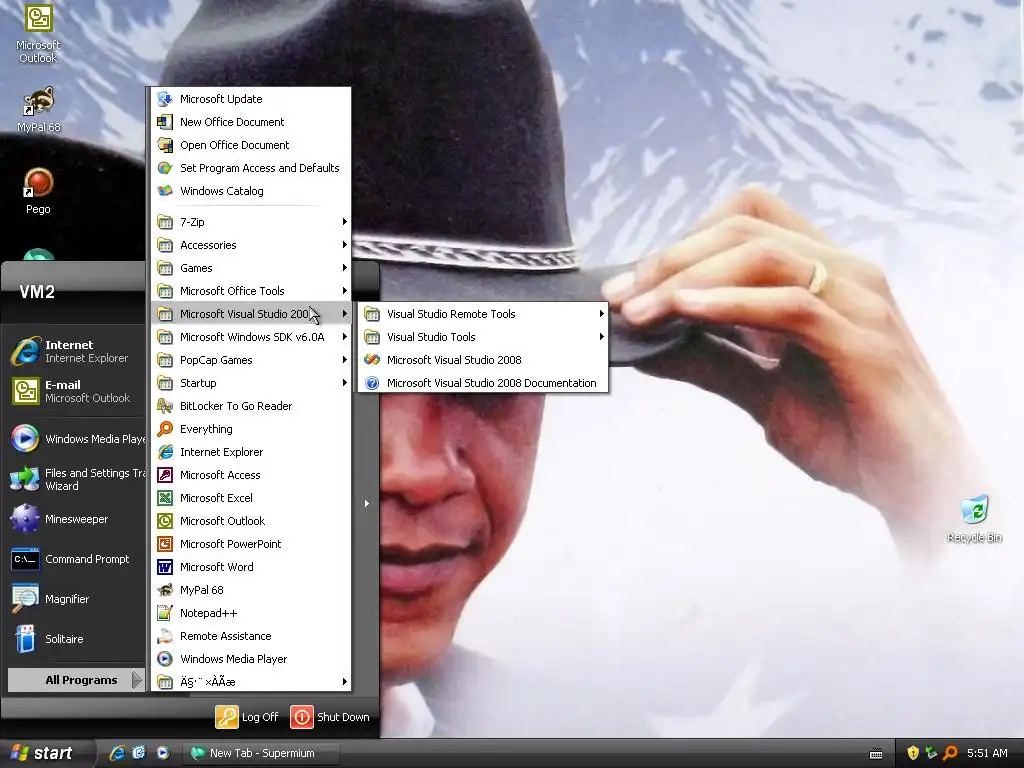
Task: Launch Minesweeper from start menu
Action: coord(75,519)
